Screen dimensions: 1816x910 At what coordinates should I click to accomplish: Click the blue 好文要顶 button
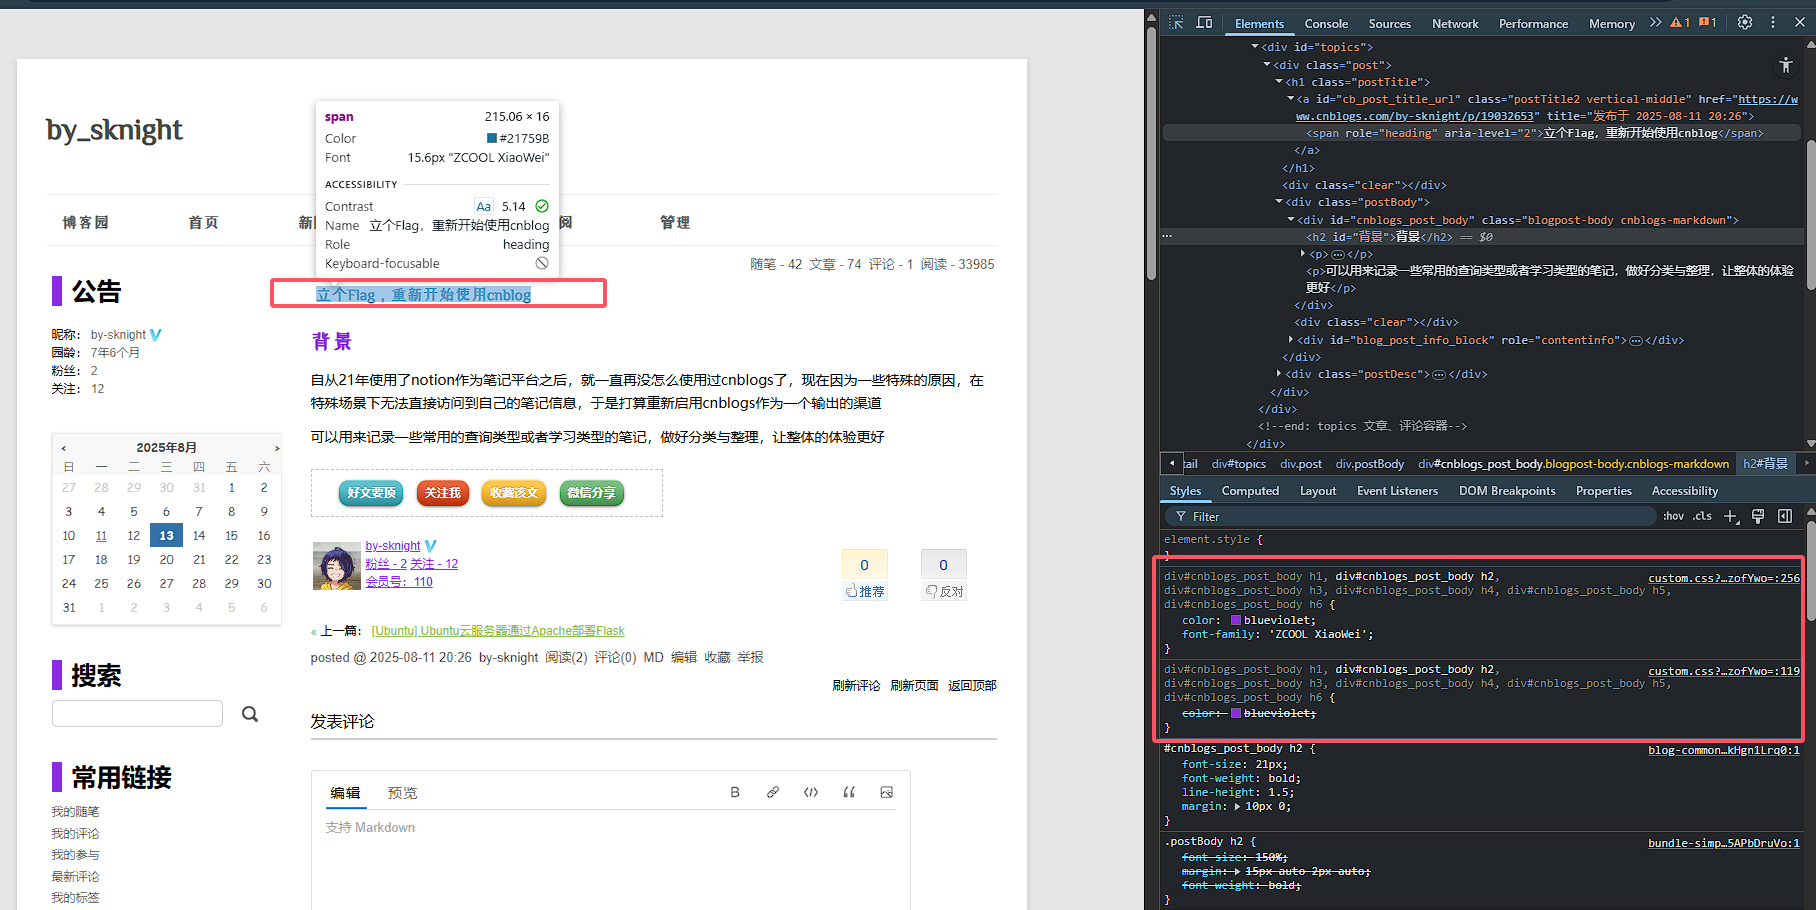(x=371, y=493)
